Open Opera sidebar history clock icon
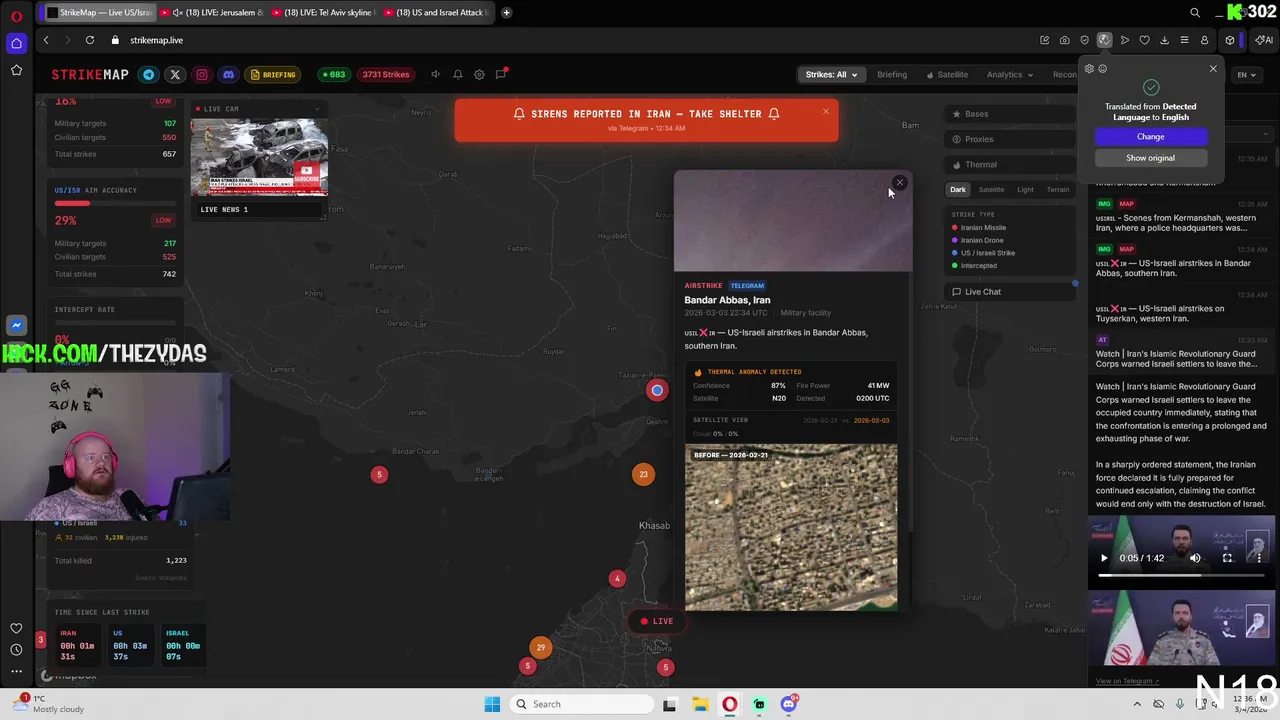The image size is (1280, 720). coord(16,650)
